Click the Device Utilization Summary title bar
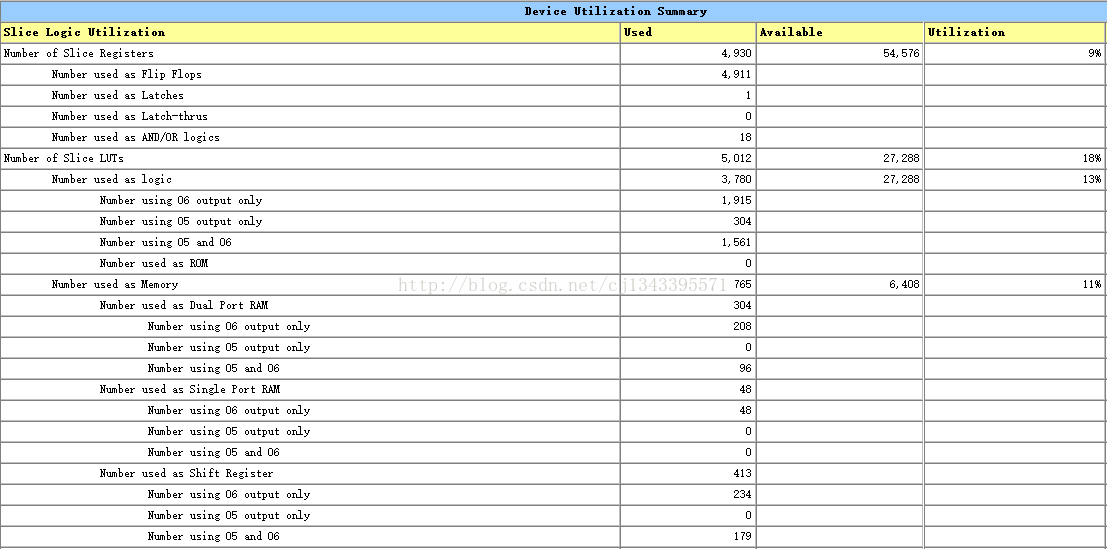This screenshot has width=1107, height=549. [554, 11]
